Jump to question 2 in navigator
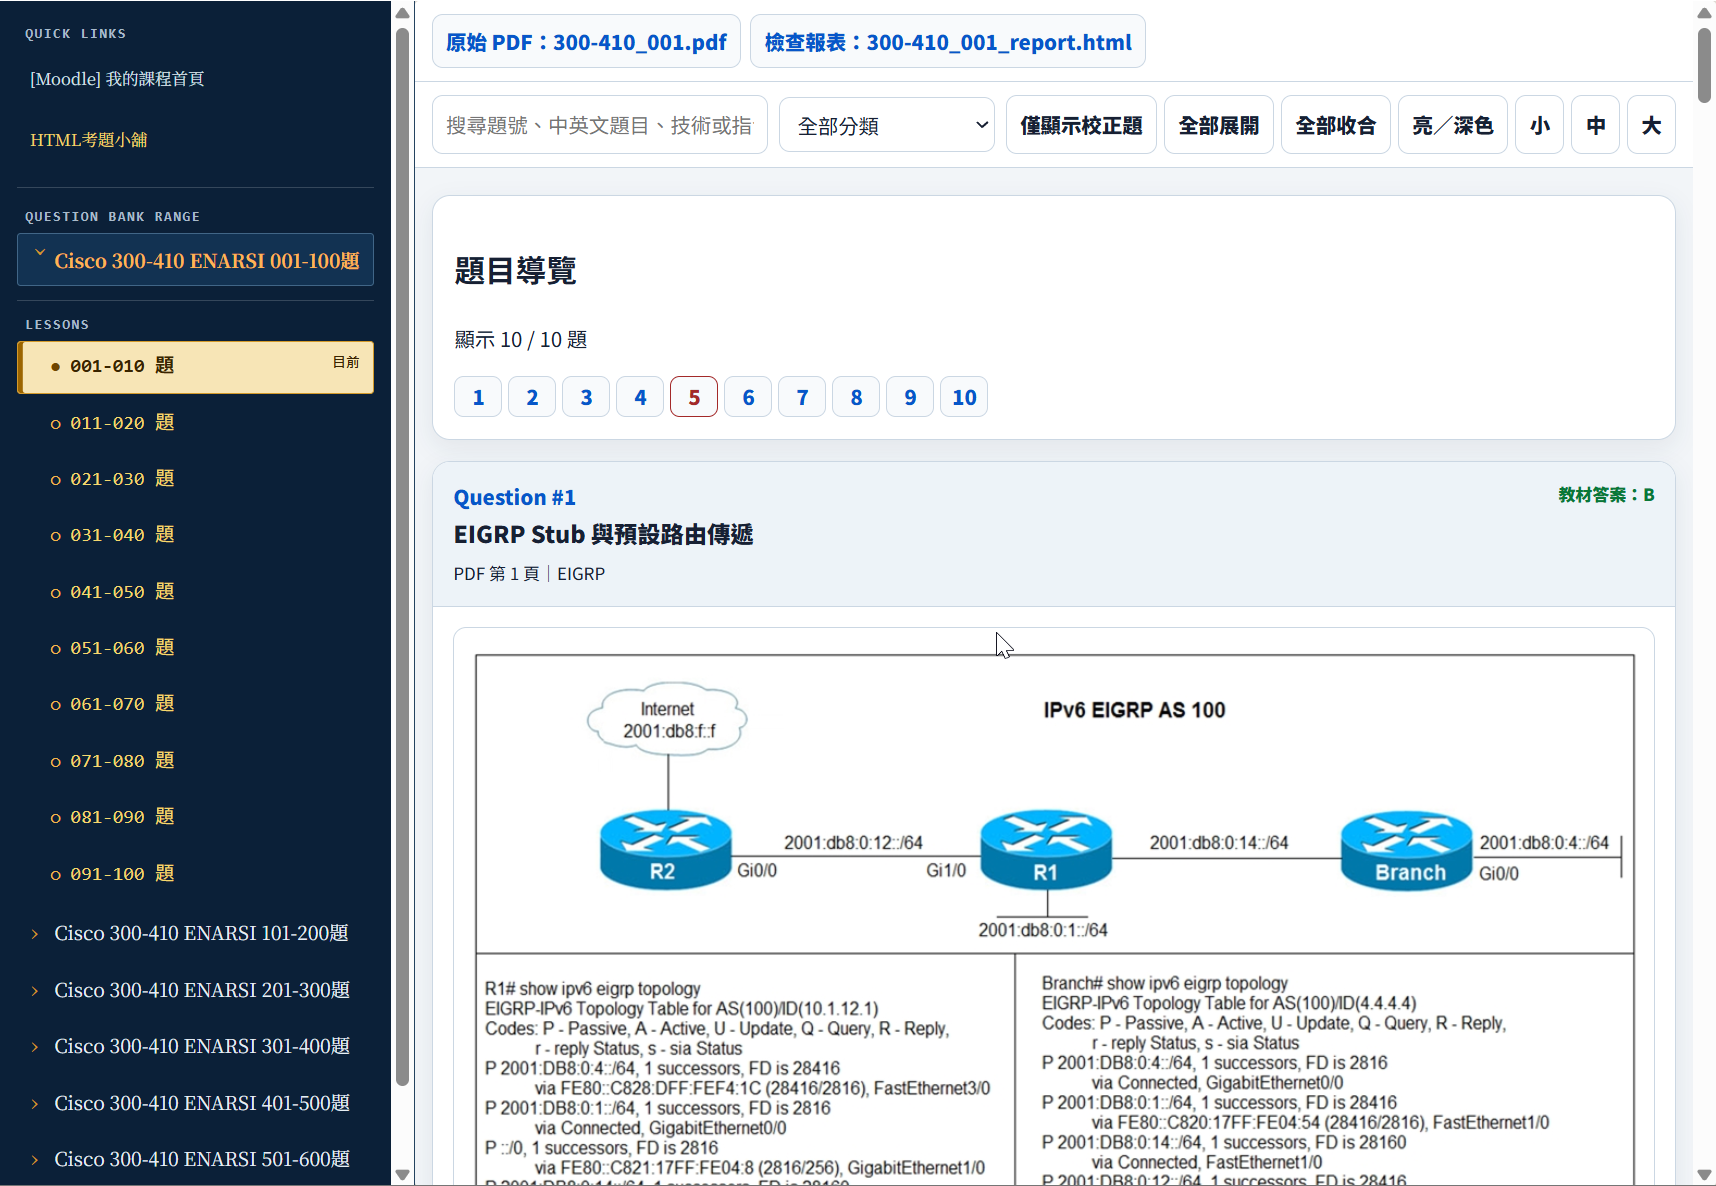Image resolution: width=1716 pixels, height=1186 pixels. point(532,397)
